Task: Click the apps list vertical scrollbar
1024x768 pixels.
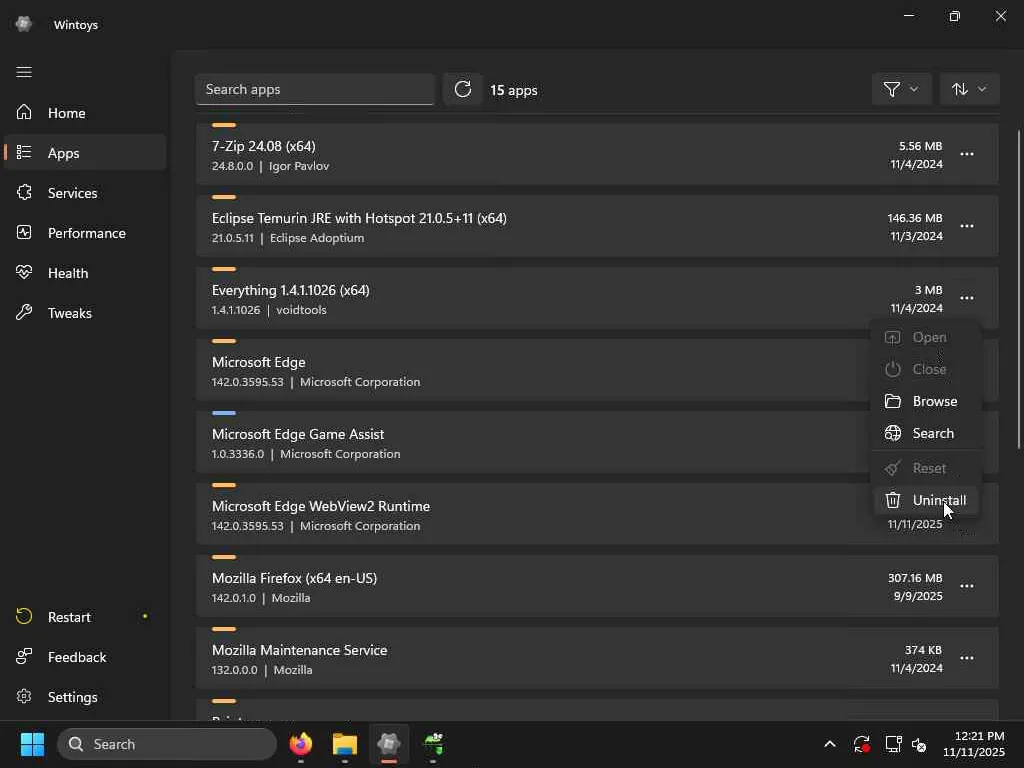Action: tap(1019, 289)
